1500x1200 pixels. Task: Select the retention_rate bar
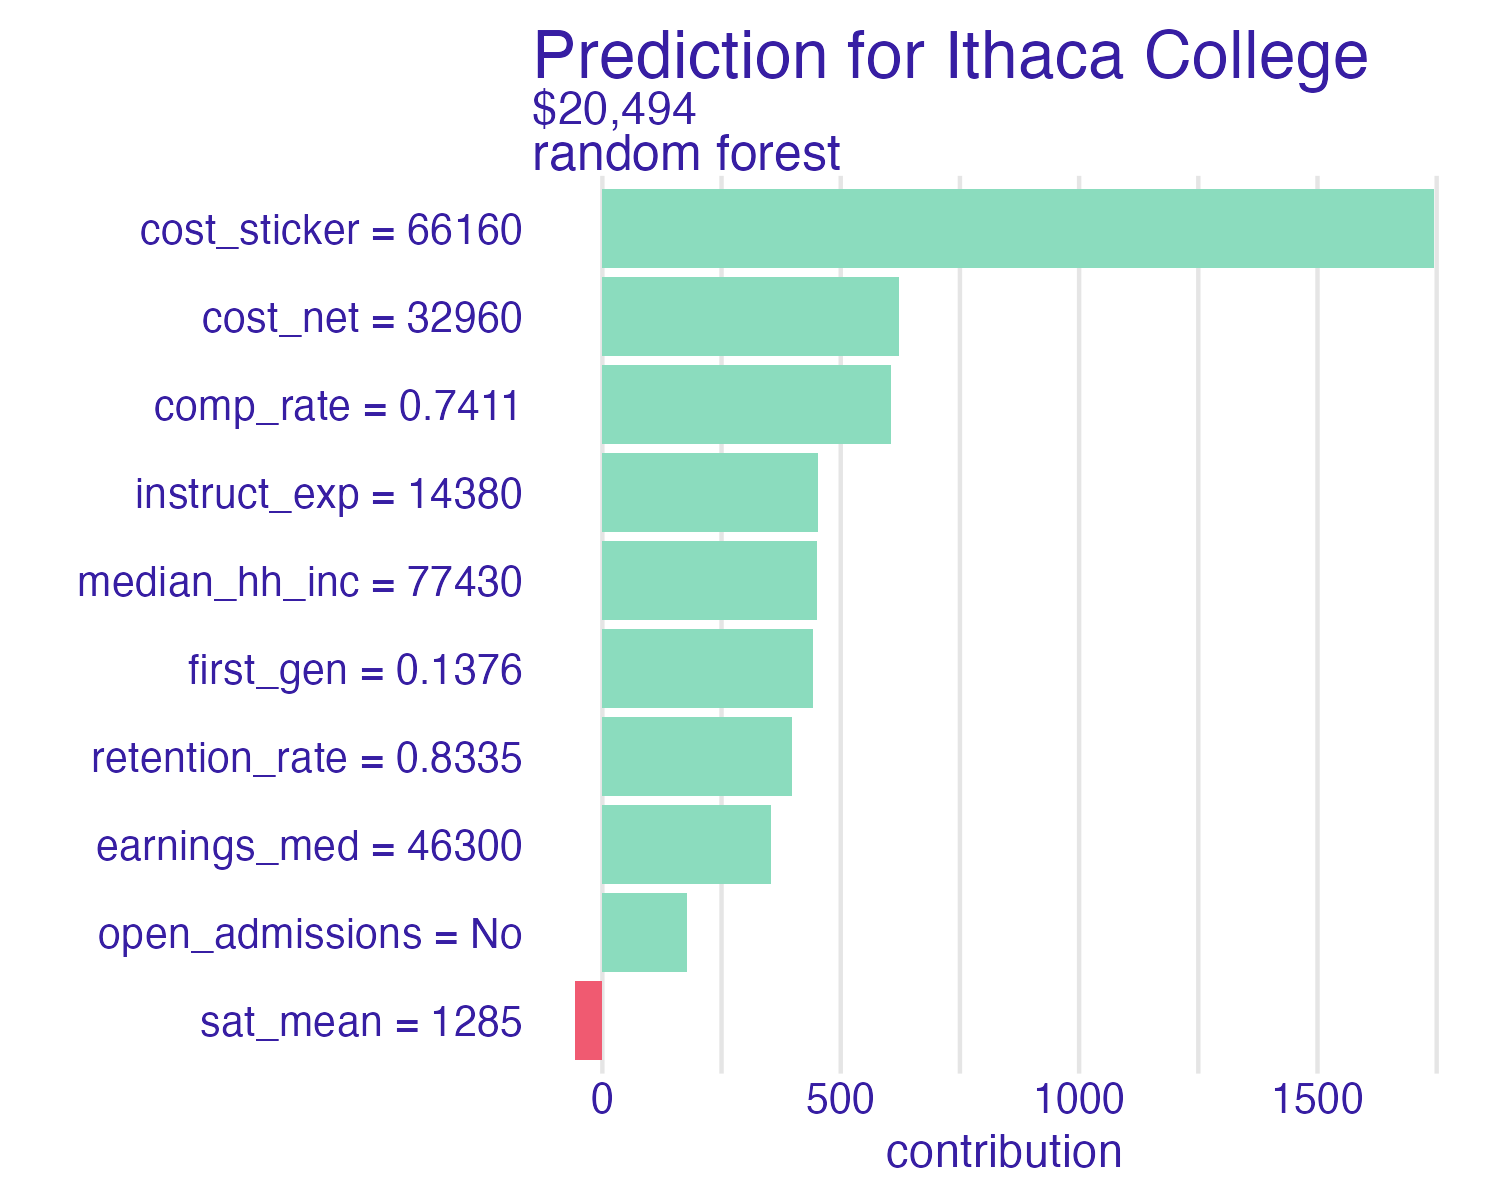697,757
